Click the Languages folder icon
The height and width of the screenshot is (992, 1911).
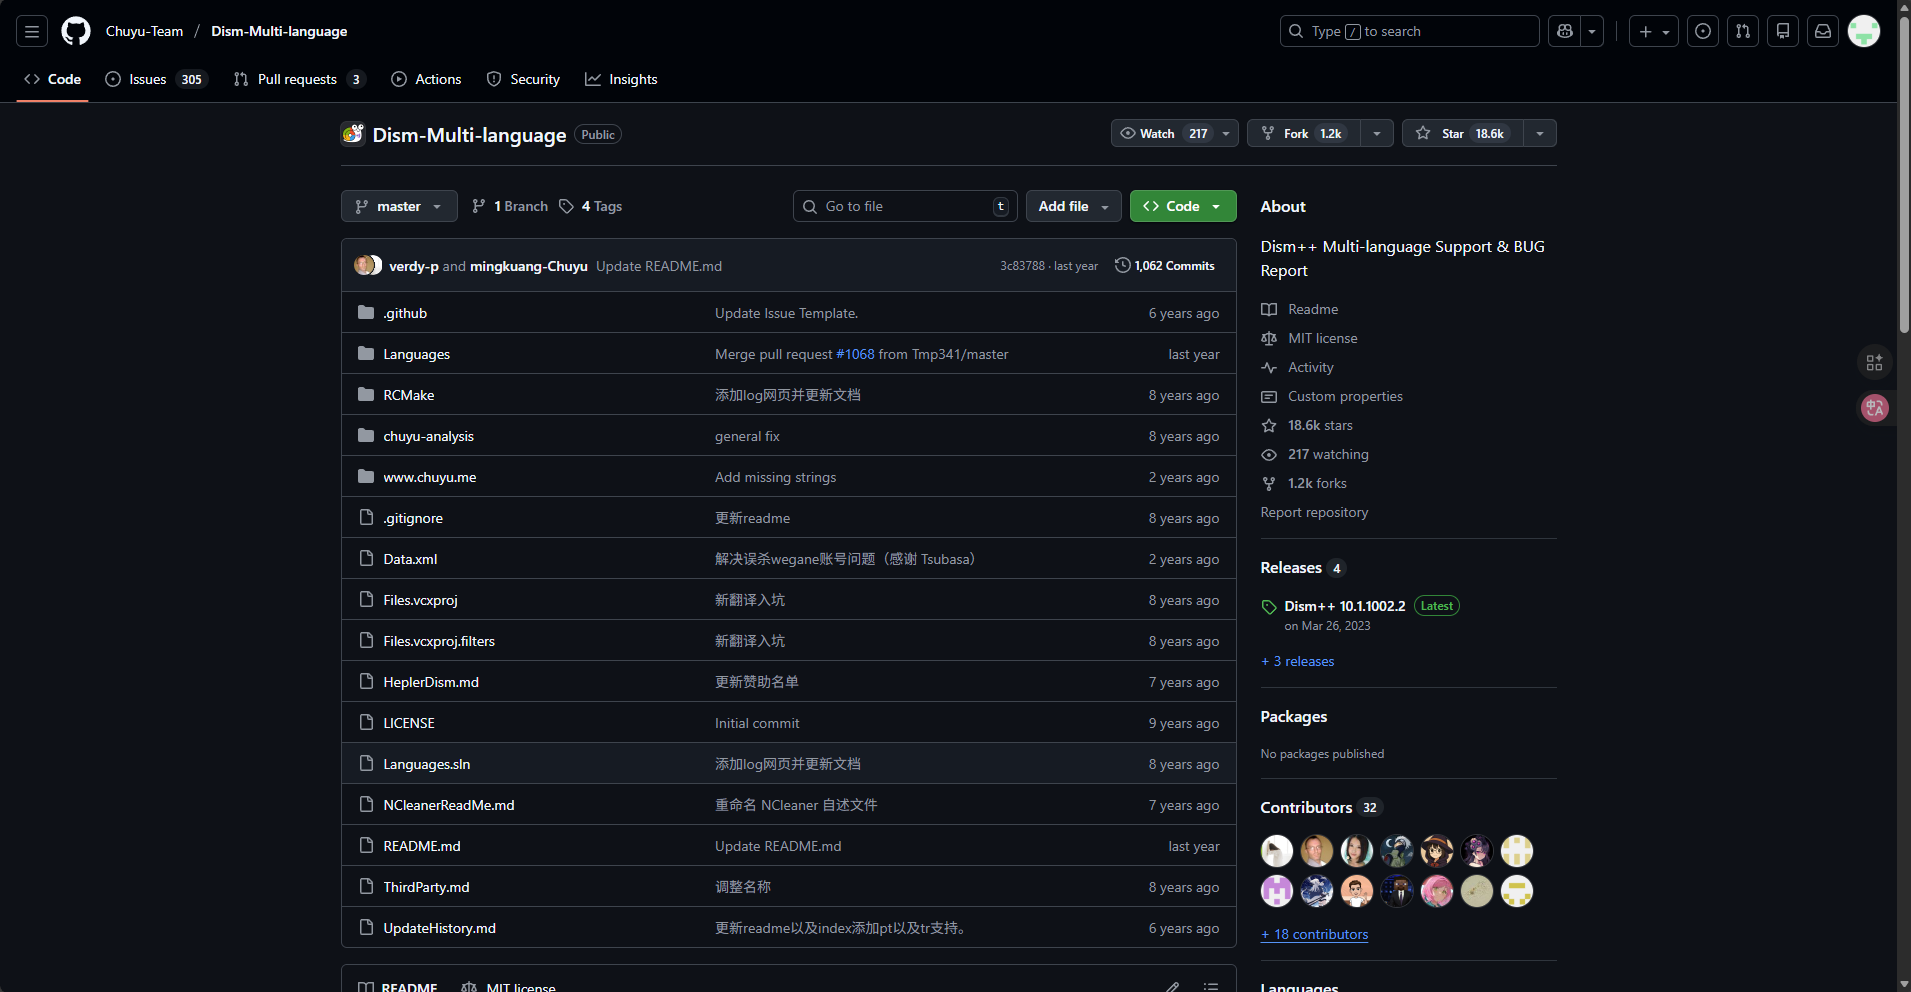point(366,354)
